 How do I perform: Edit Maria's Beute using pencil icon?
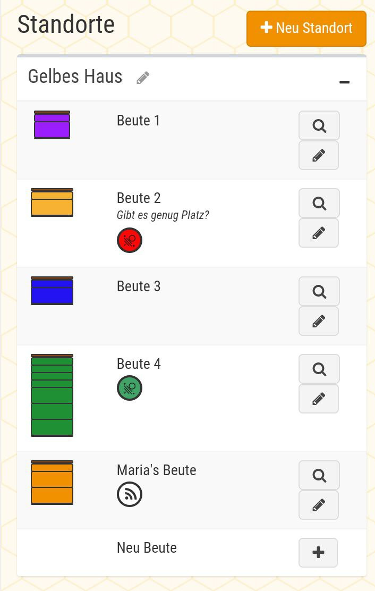coord(319,505)
